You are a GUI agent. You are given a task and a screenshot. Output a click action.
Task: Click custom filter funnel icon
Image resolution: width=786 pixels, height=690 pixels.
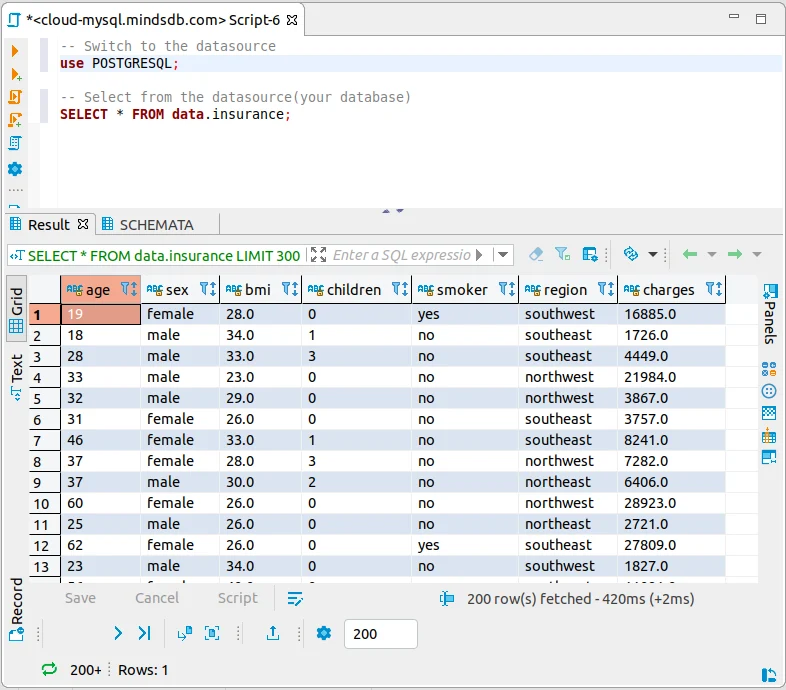[562, 255]
